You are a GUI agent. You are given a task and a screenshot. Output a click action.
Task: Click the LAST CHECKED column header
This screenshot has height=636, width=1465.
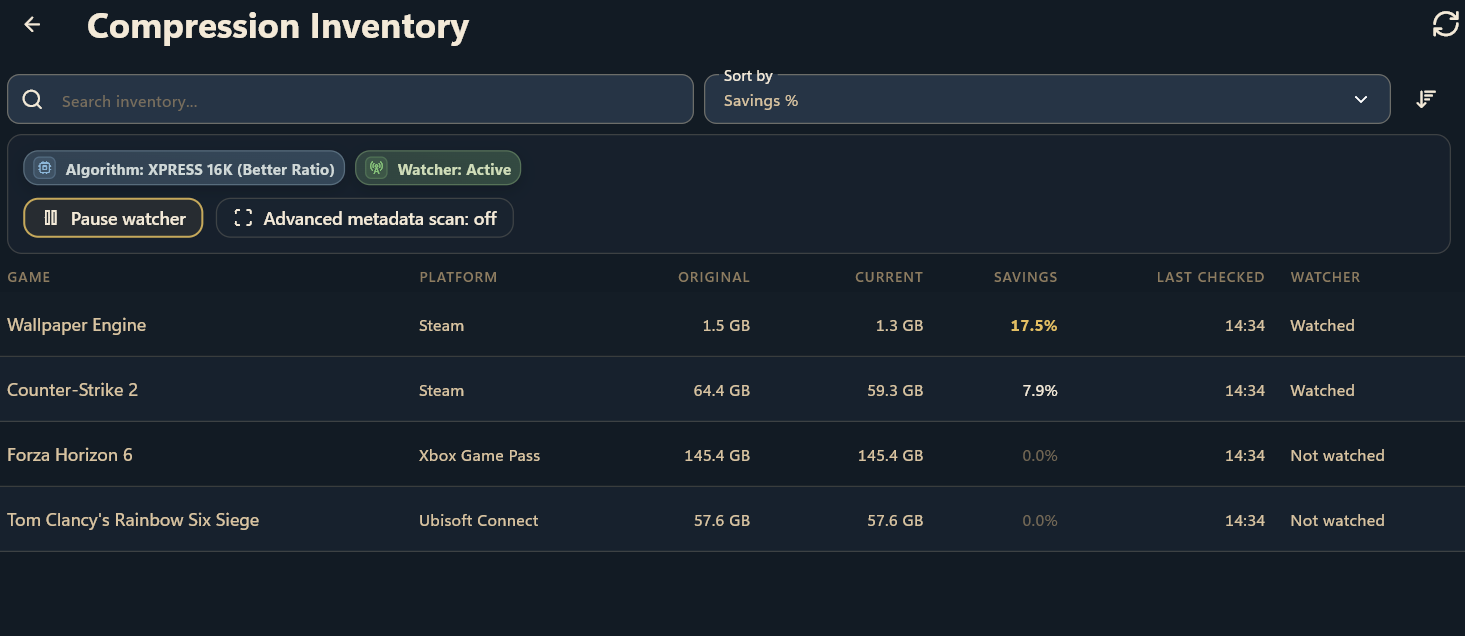point(1210,277)
